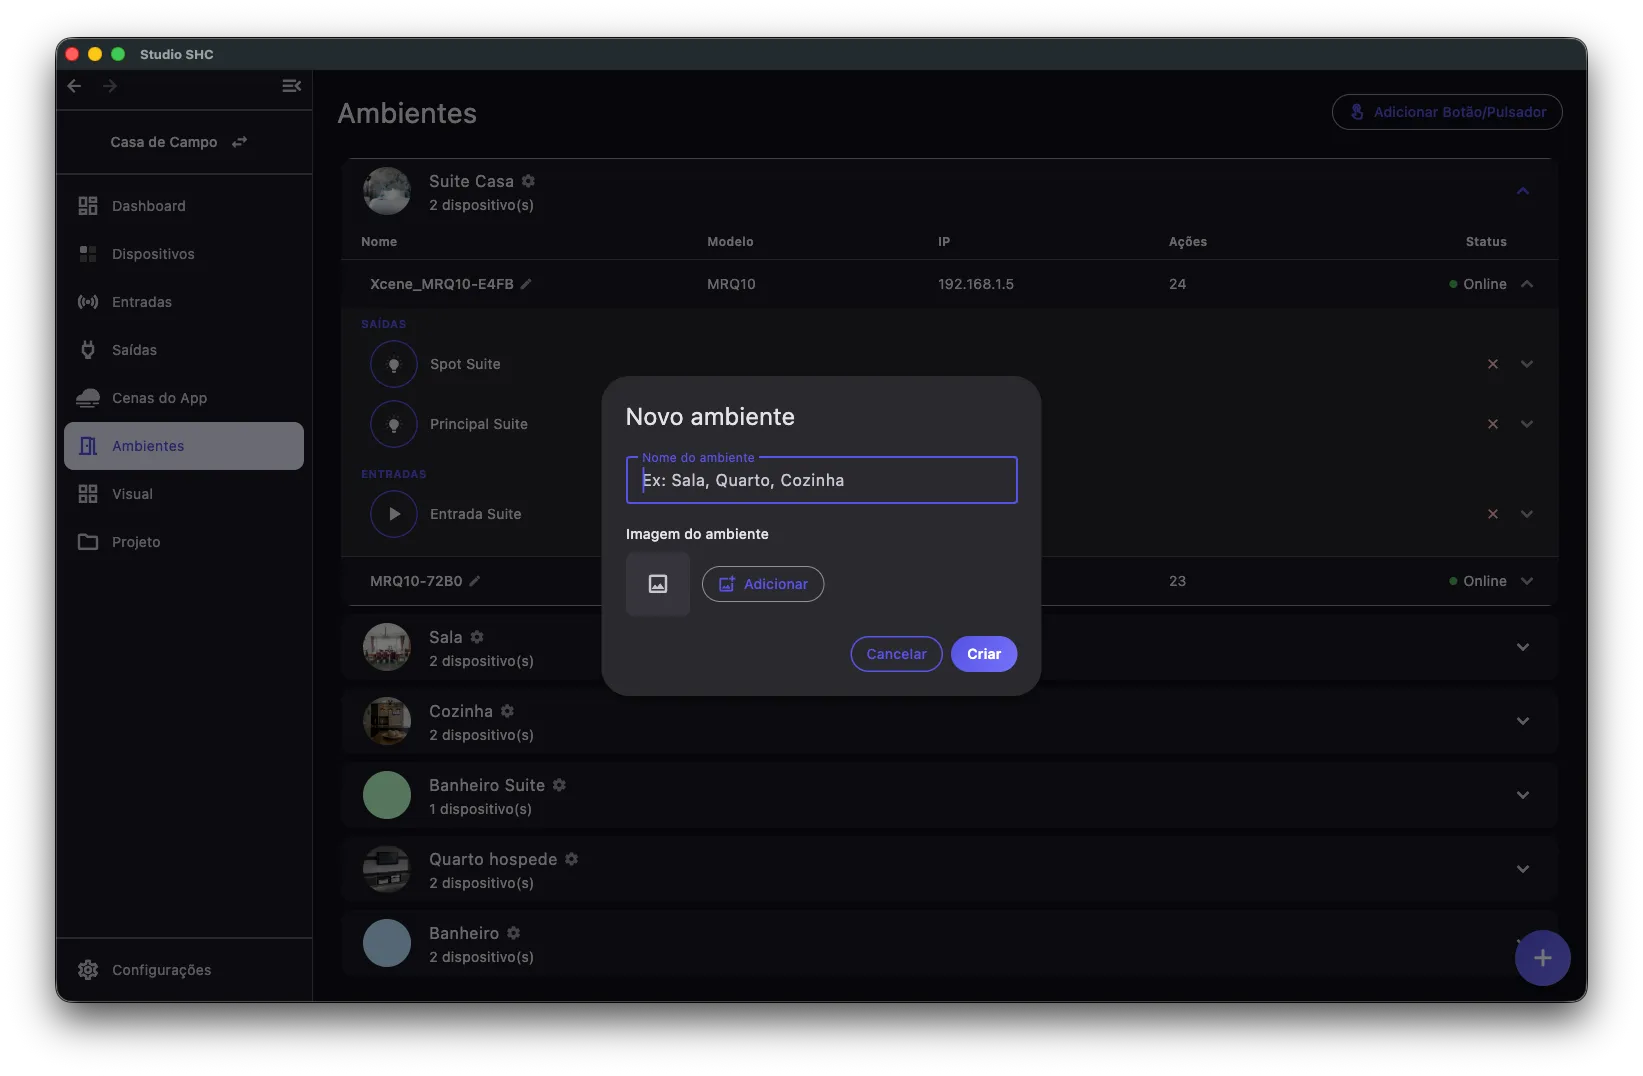Remove Spot Suite with X icon
Screen dimensions: 1643x1076
(x=1493, y=364)
